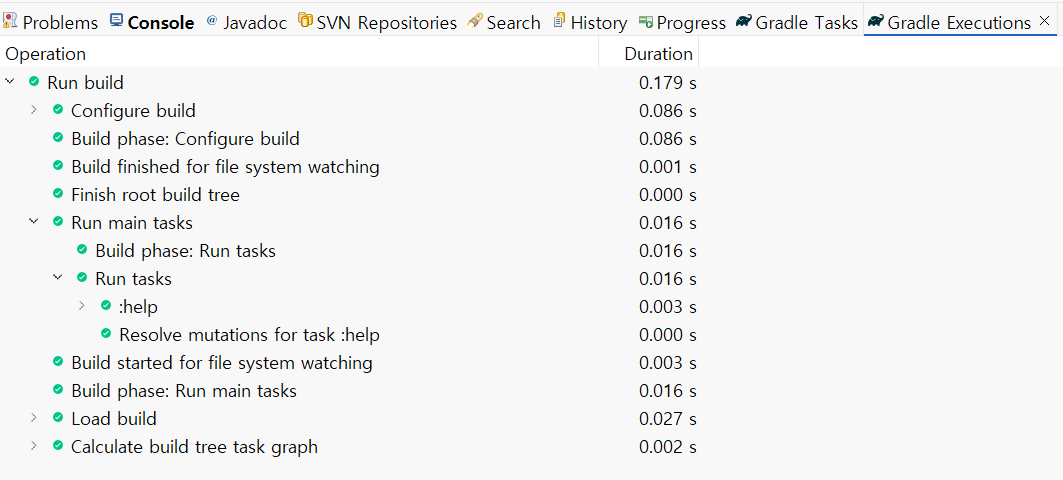Image resolution: width=1063 pixels, height=480 pixels.
Task: Sort by the Operation column header
Action: [46, 54]
